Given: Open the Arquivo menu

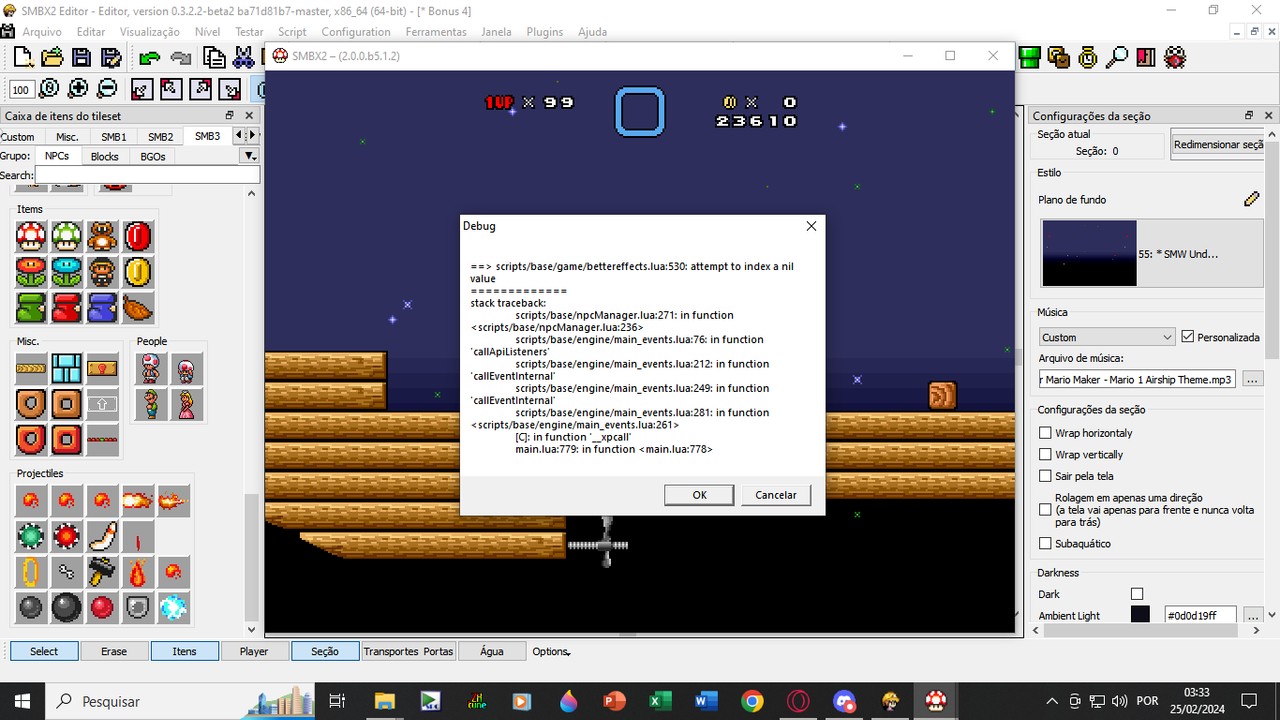Looking at the screenshot, I should point(42,32).
